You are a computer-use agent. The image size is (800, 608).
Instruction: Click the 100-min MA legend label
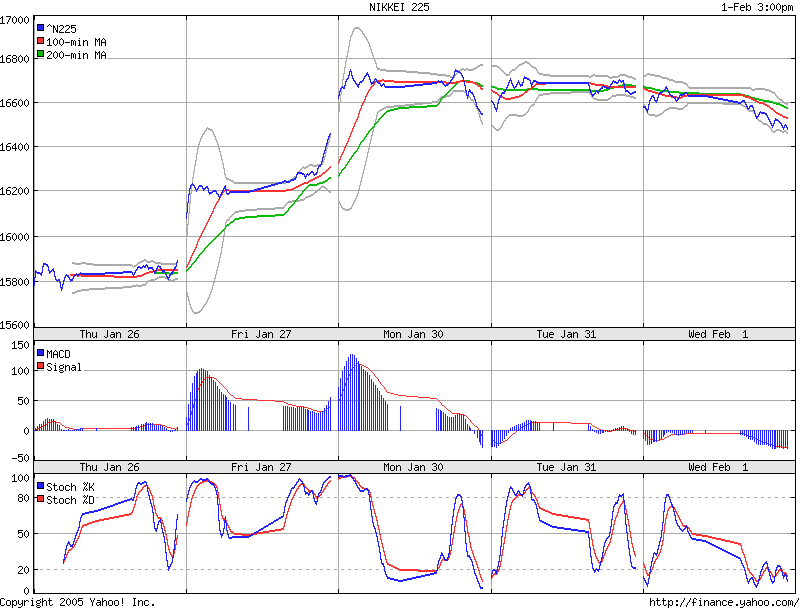pyautogui.click(x=77, y=42)
